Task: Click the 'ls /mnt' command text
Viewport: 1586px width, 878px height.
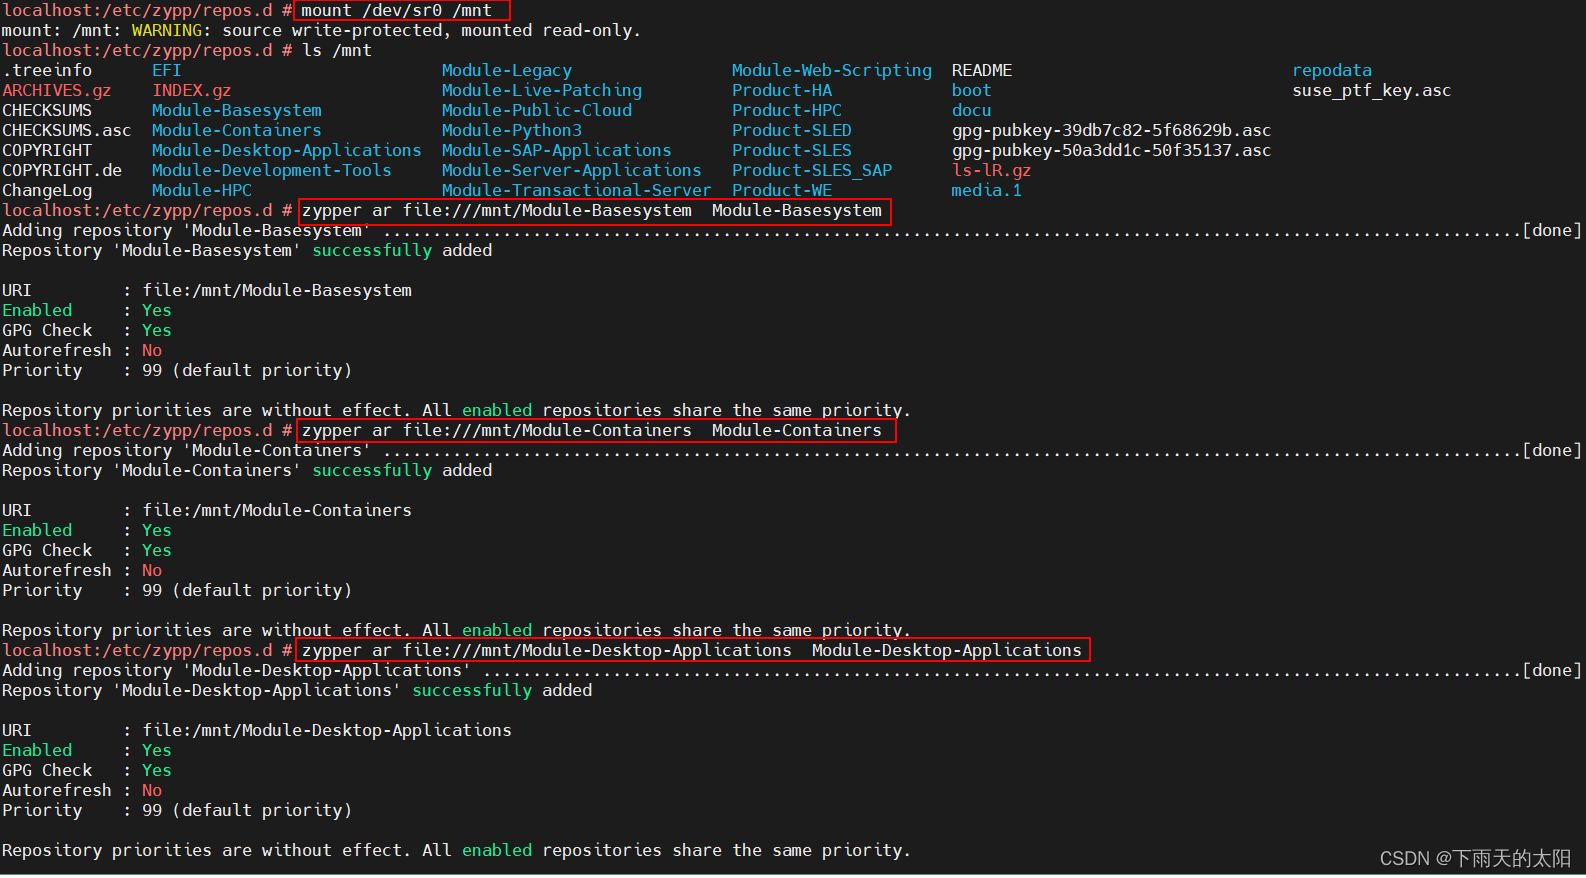Action: (337, 50)
